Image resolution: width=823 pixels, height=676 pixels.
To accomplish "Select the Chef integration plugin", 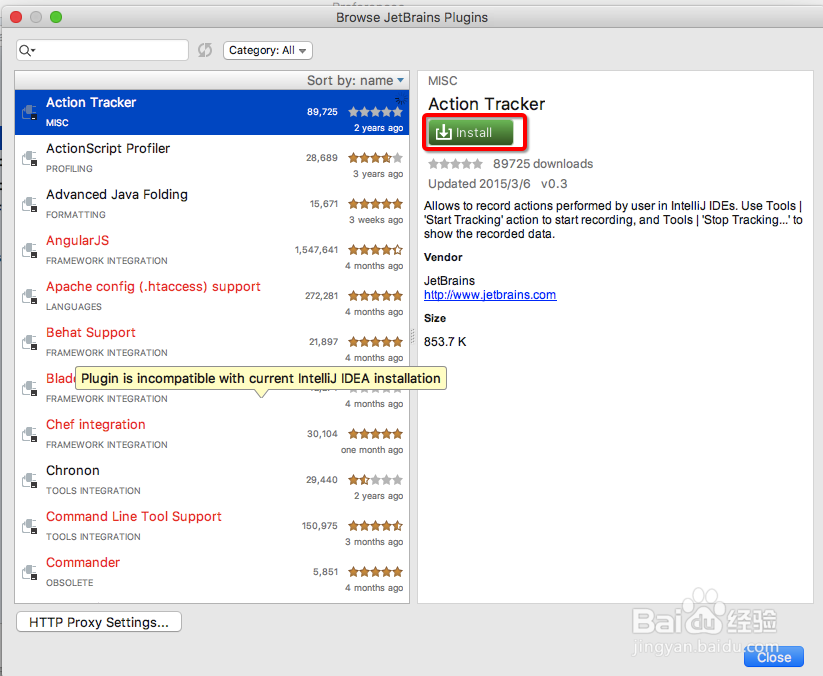I will (212, 435).
